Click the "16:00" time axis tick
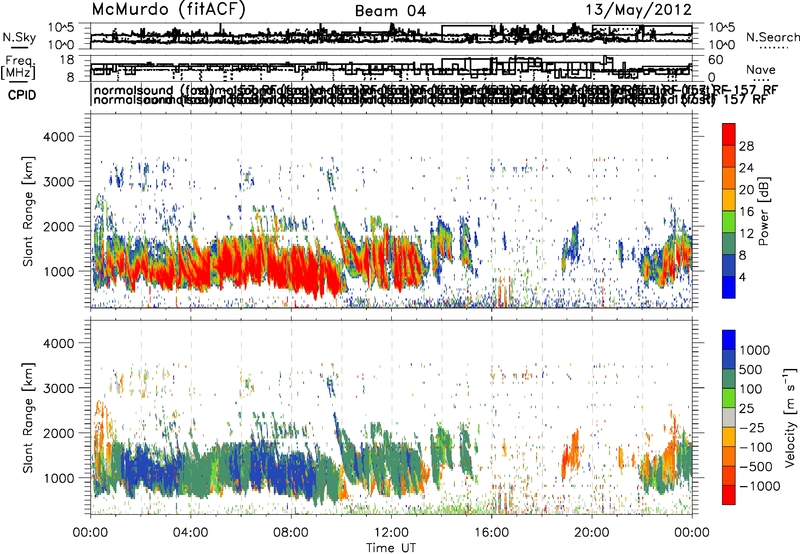Screen dimensions: 800x554 point(492,532)
